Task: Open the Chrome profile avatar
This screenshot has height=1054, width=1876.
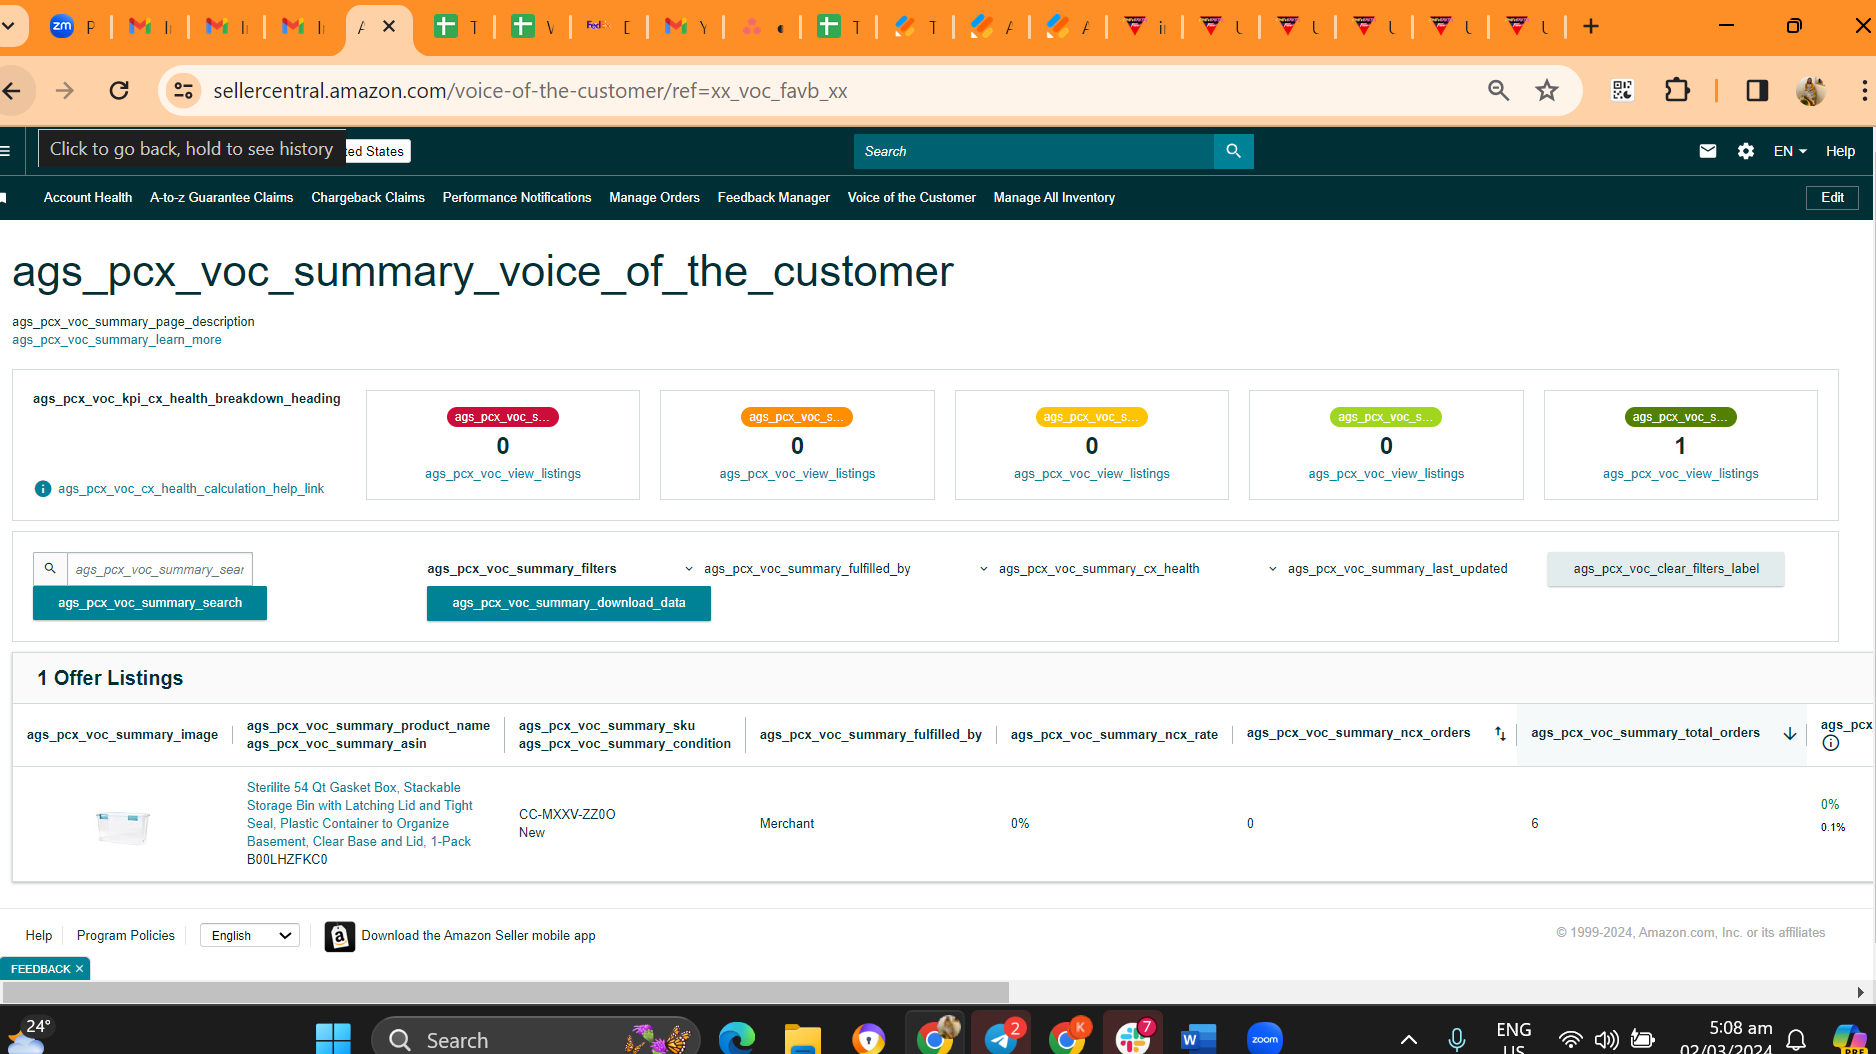Action: click(1811, 91)
